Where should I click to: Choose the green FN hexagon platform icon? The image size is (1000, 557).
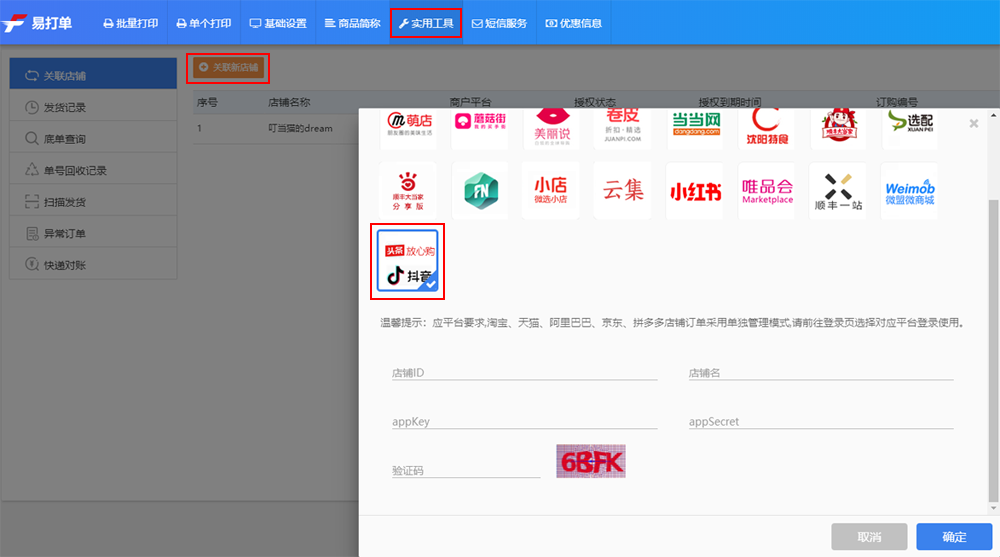(x=480, y=191)
